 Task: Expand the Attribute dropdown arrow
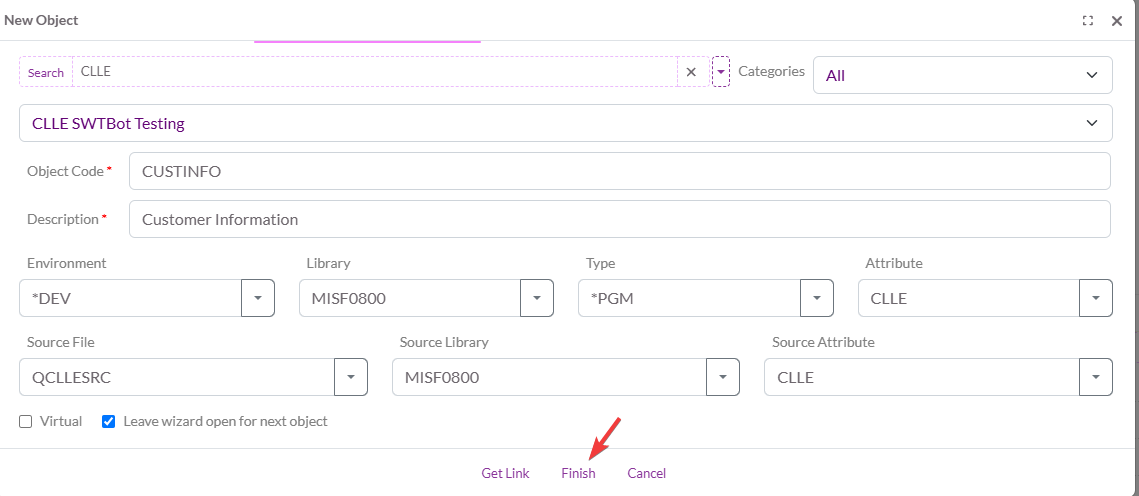[1096, 298]
